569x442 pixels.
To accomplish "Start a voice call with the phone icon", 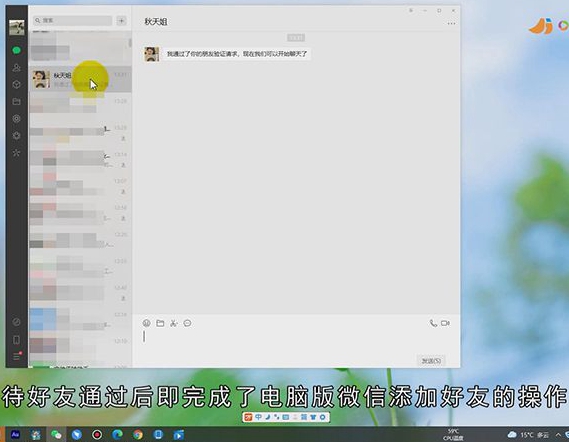I will [x=433, y=323].
